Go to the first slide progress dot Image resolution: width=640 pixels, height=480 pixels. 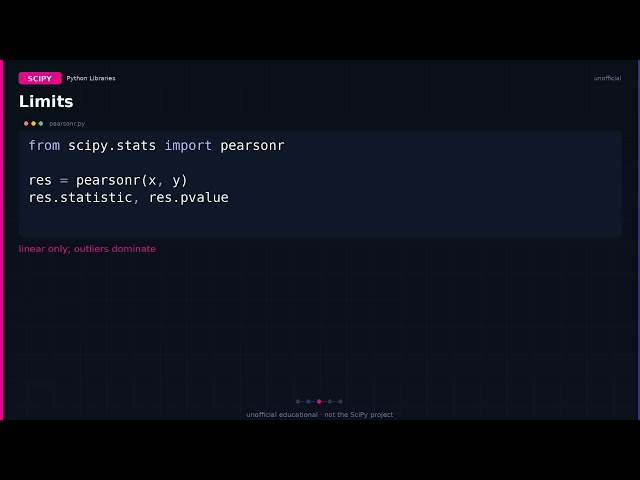tap(298, 401)
